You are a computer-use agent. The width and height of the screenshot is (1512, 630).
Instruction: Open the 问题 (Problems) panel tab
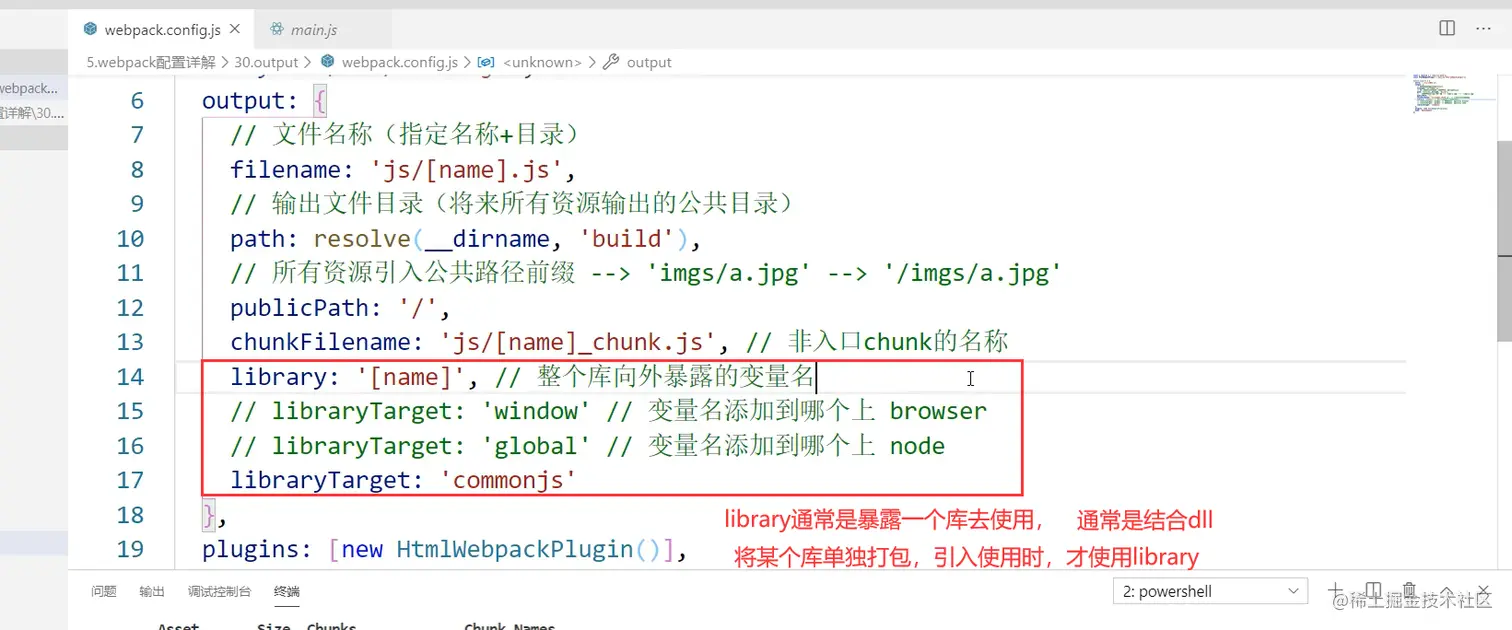104,591
